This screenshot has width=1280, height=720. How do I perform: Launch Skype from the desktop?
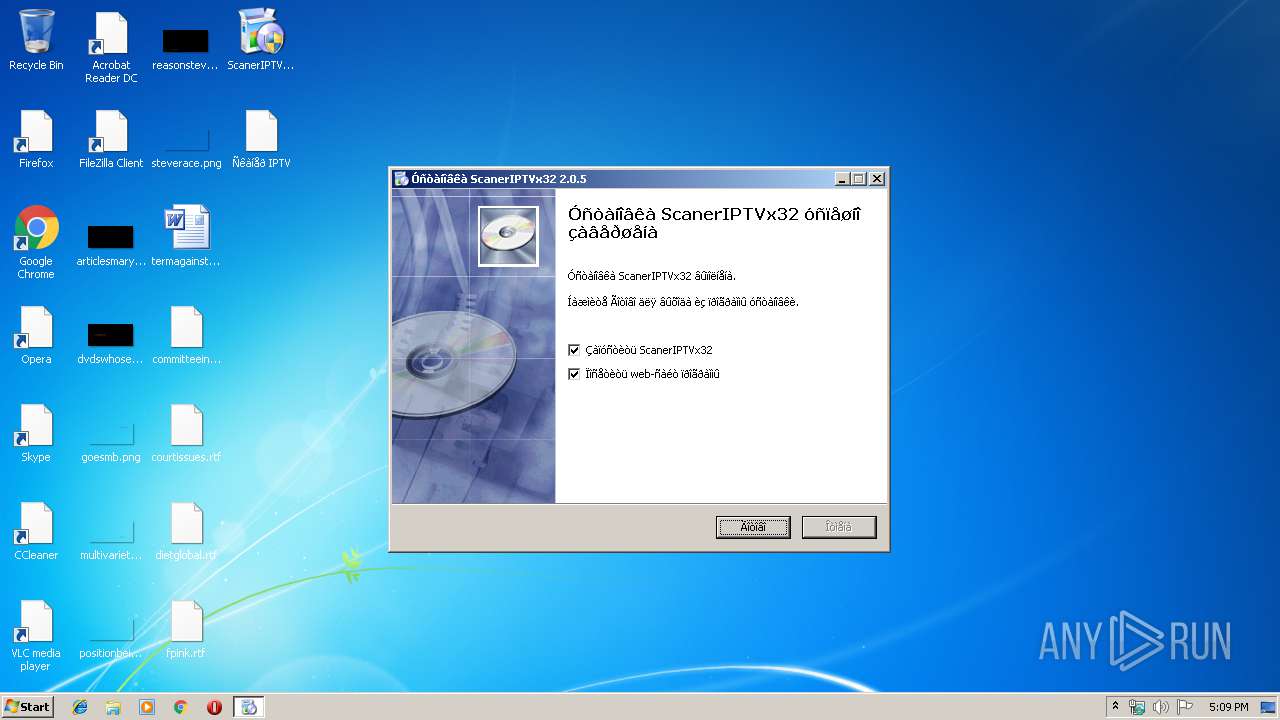(36, 433)
